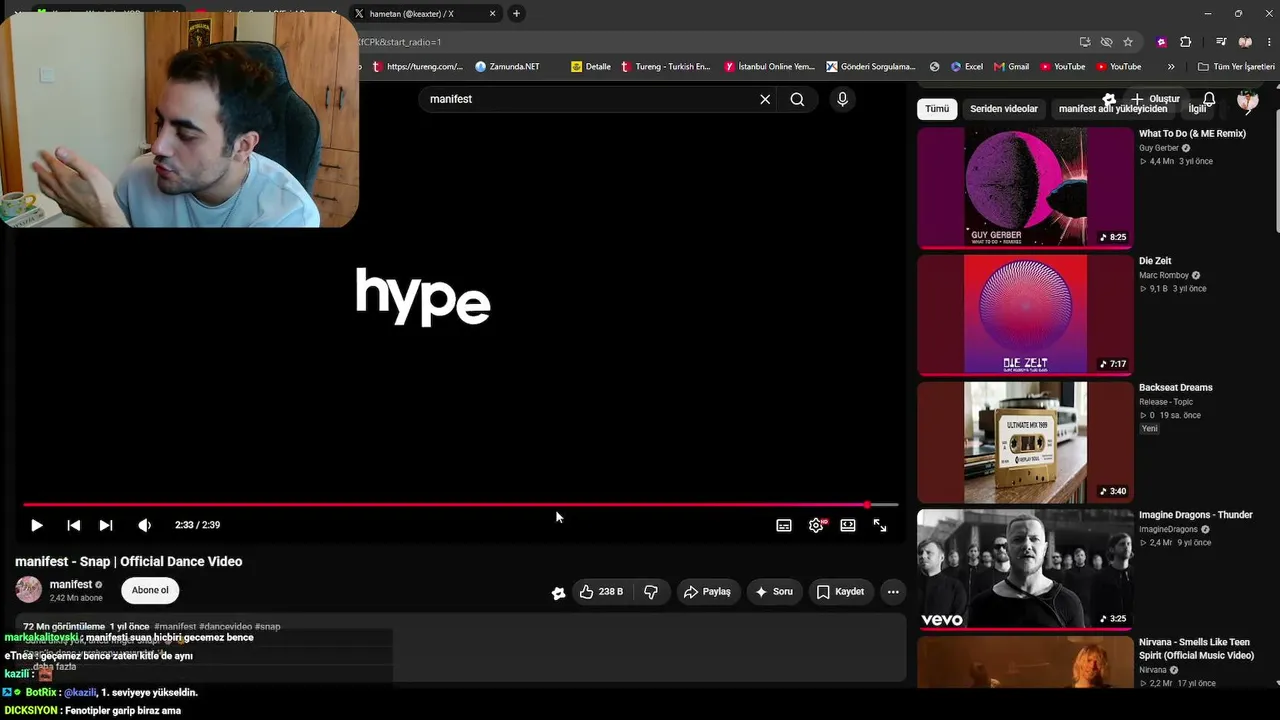Mute the video volume
The image size is (1280, 720).
pos(145,525)
